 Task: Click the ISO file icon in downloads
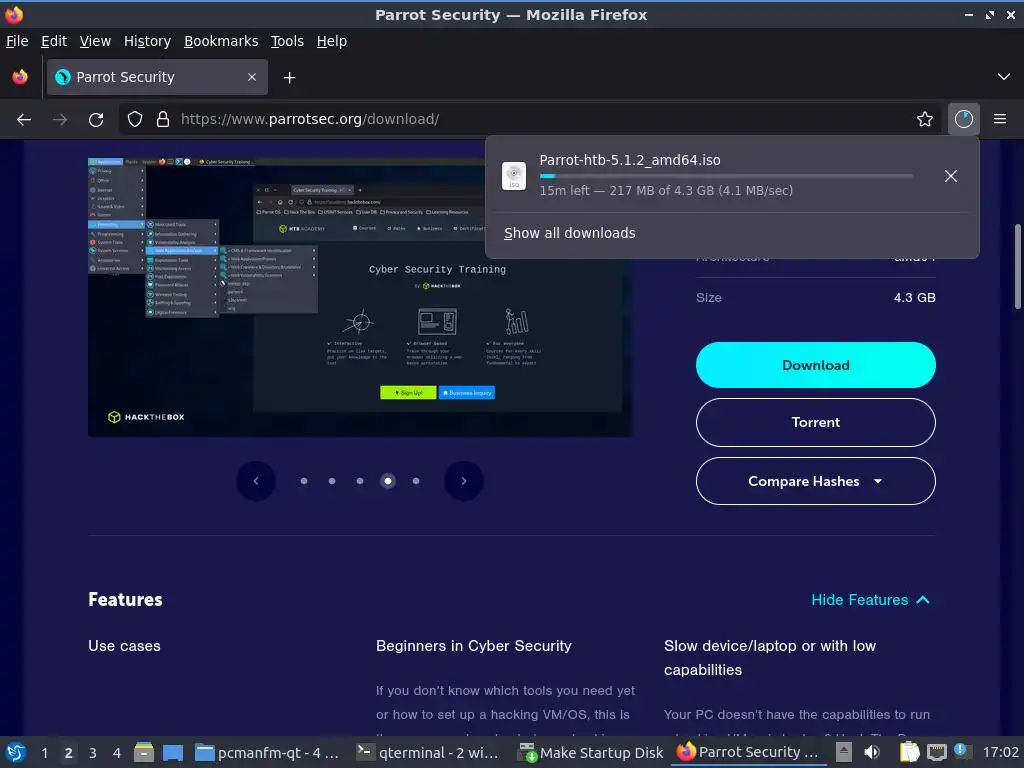[514, 176]
